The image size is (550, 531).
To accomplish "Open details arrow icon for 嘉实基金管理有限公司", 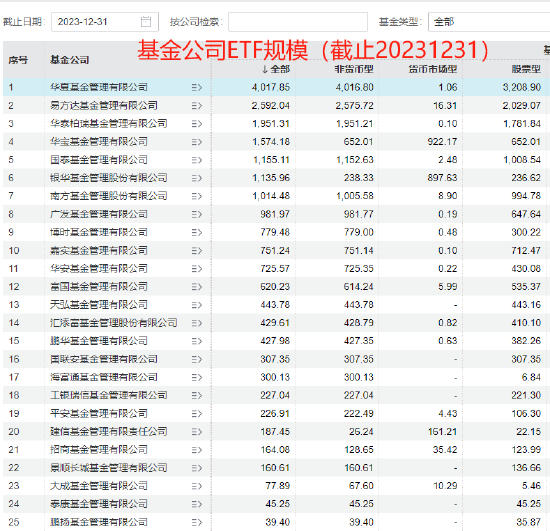I will click(x=197, y=251).
